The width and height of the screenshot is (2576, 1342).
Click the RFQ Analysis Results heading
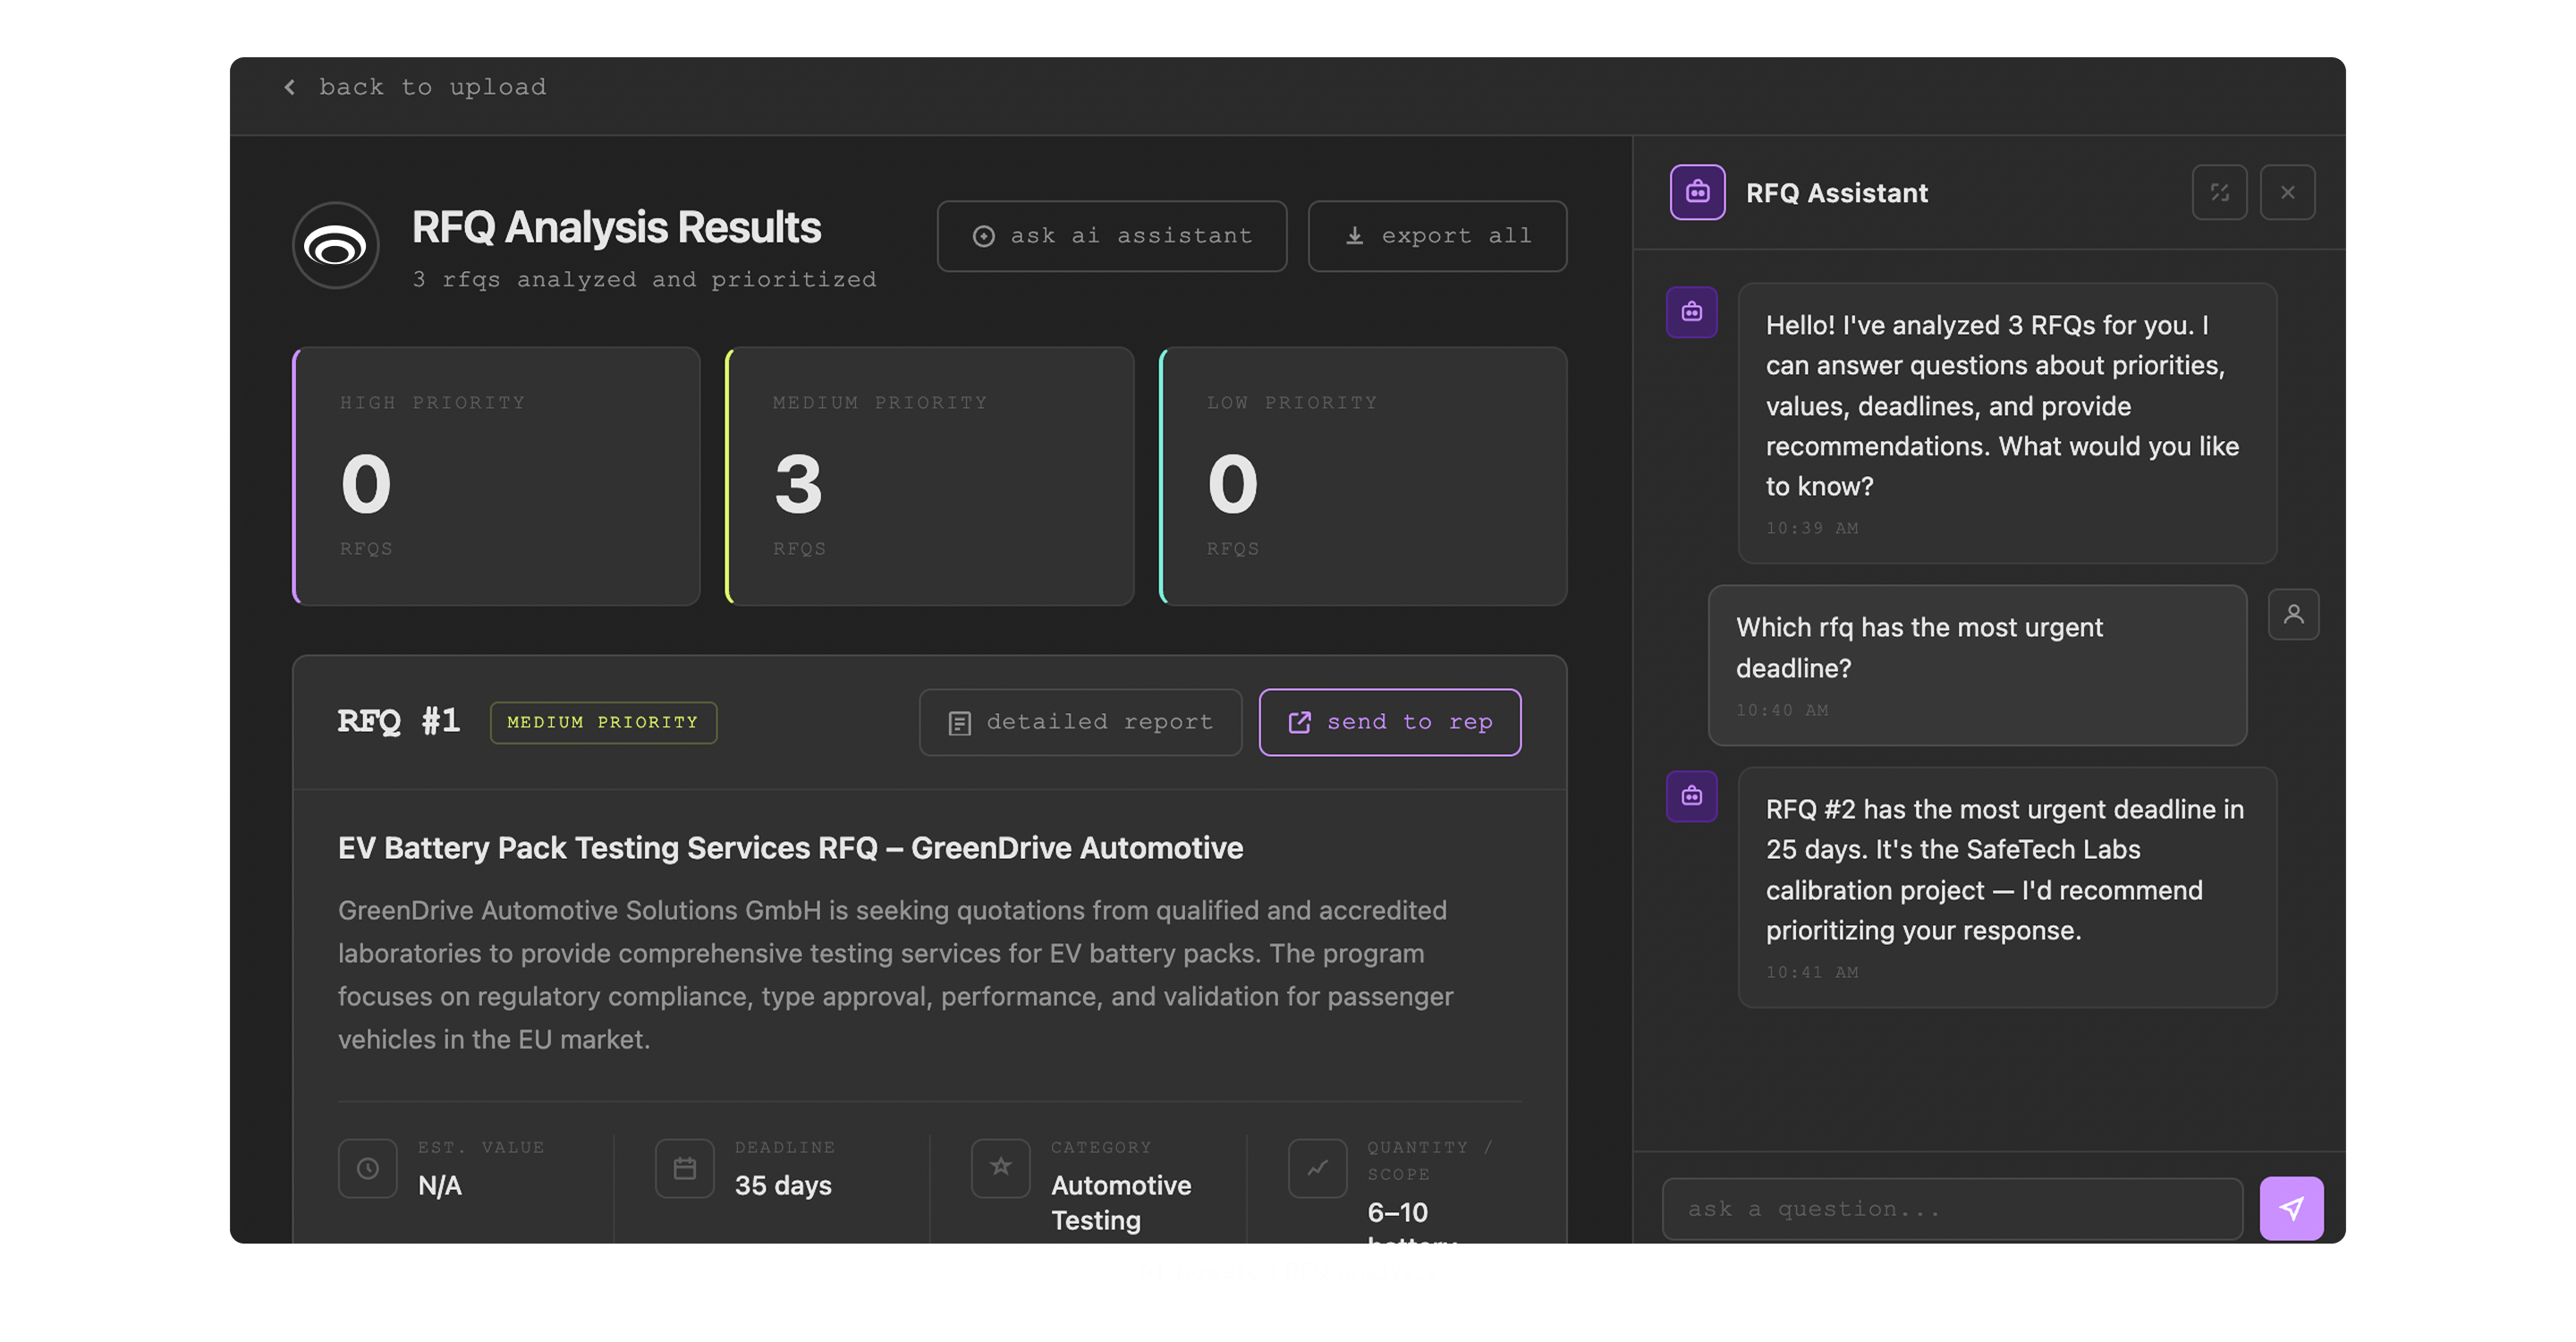[x=616, y=227]
